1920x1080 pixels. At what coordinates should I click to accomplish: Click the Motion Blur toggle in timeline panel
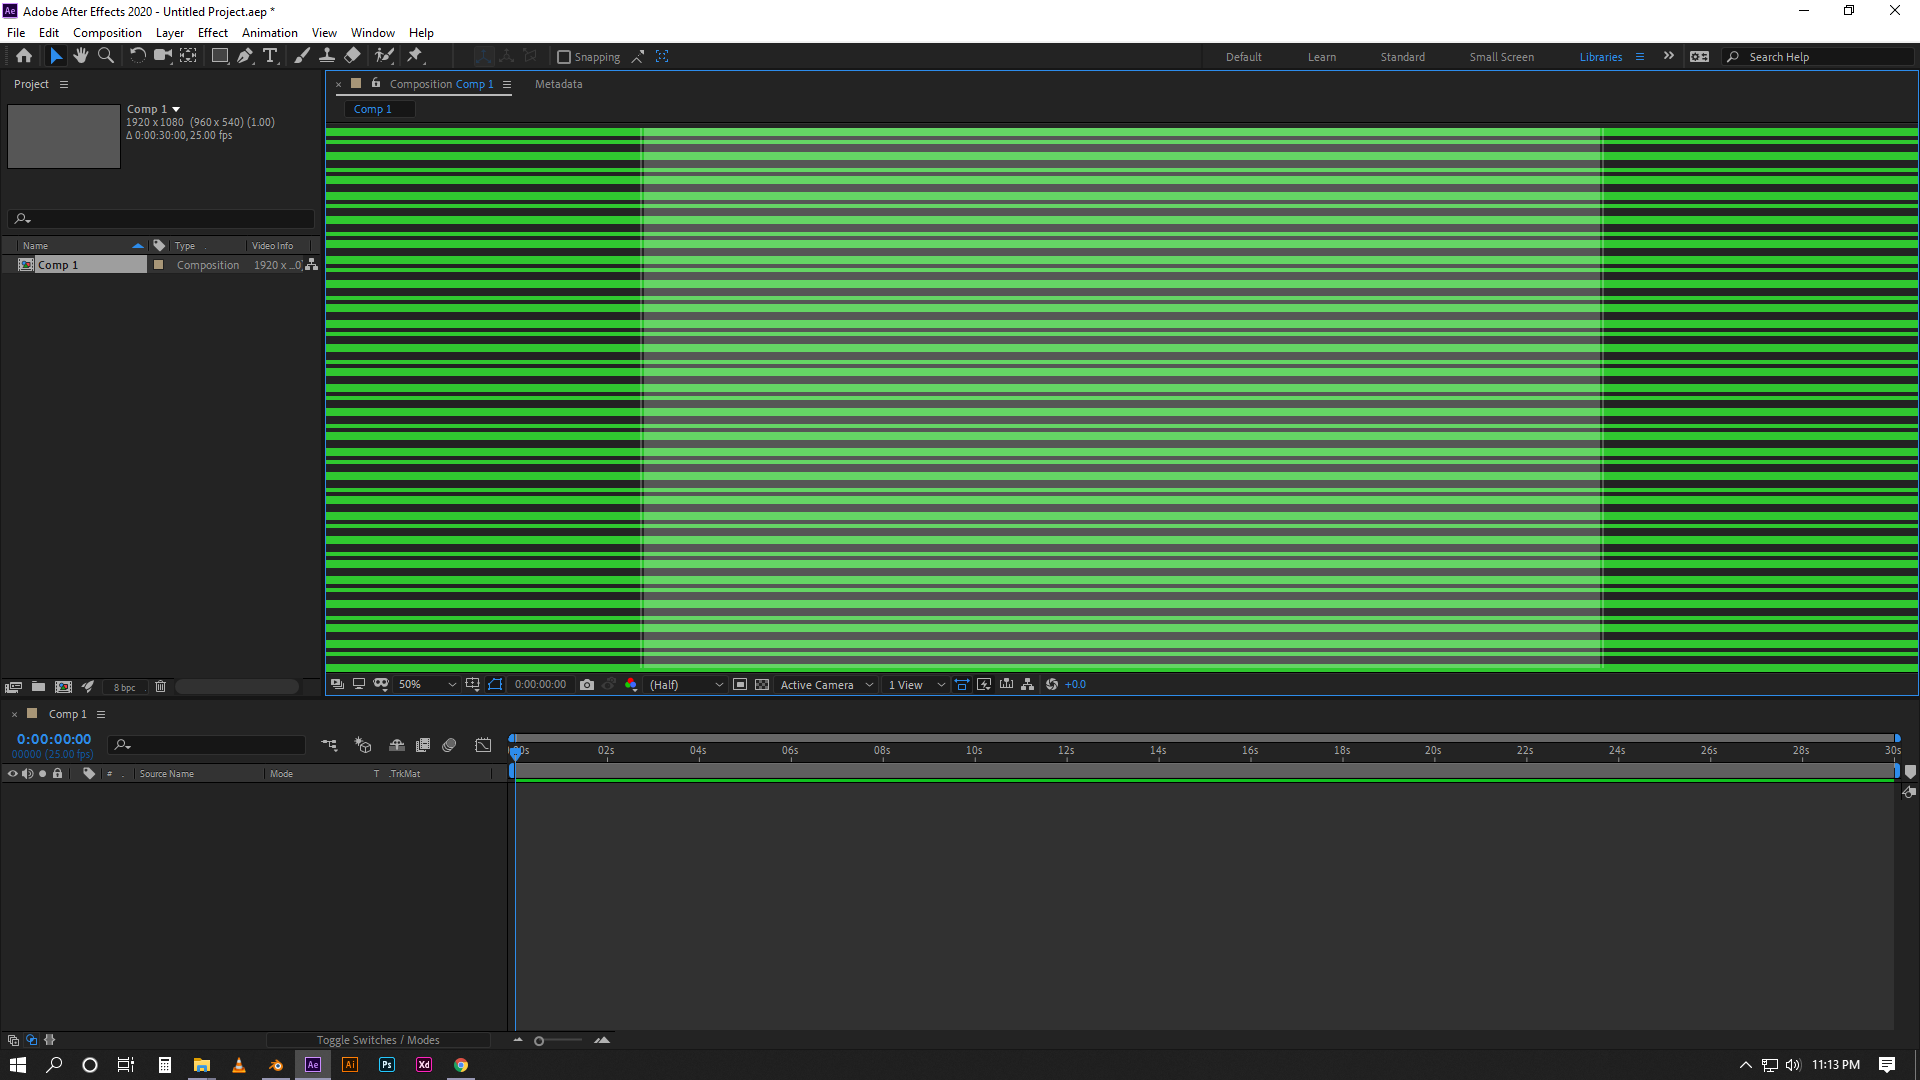pyautogui.click(x=448, y=745)
